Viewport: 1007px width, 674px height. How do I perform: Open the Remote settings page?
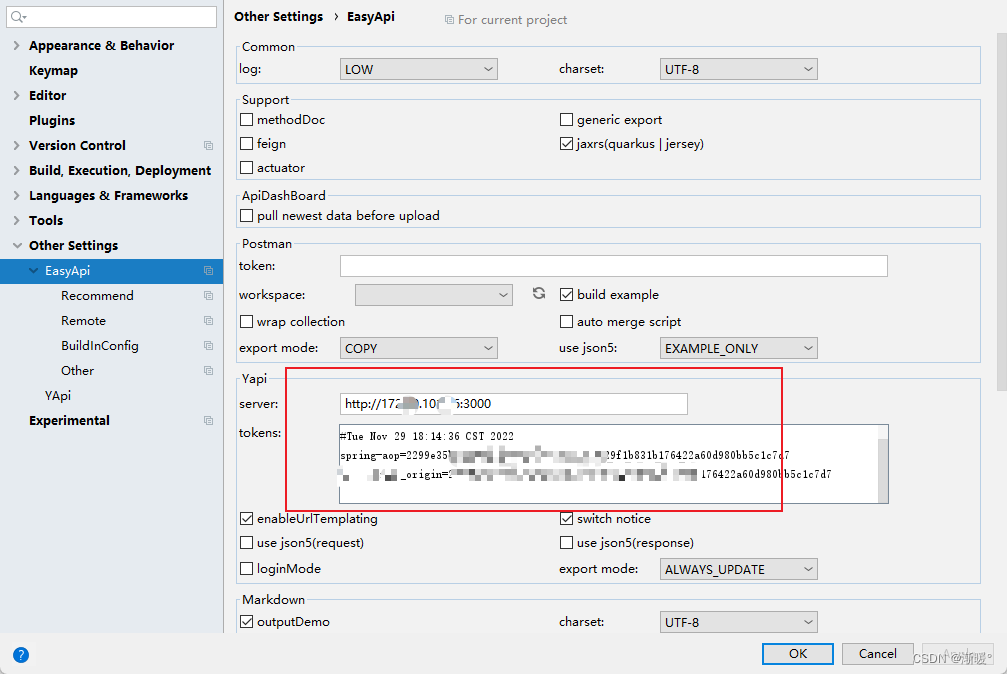83,321
